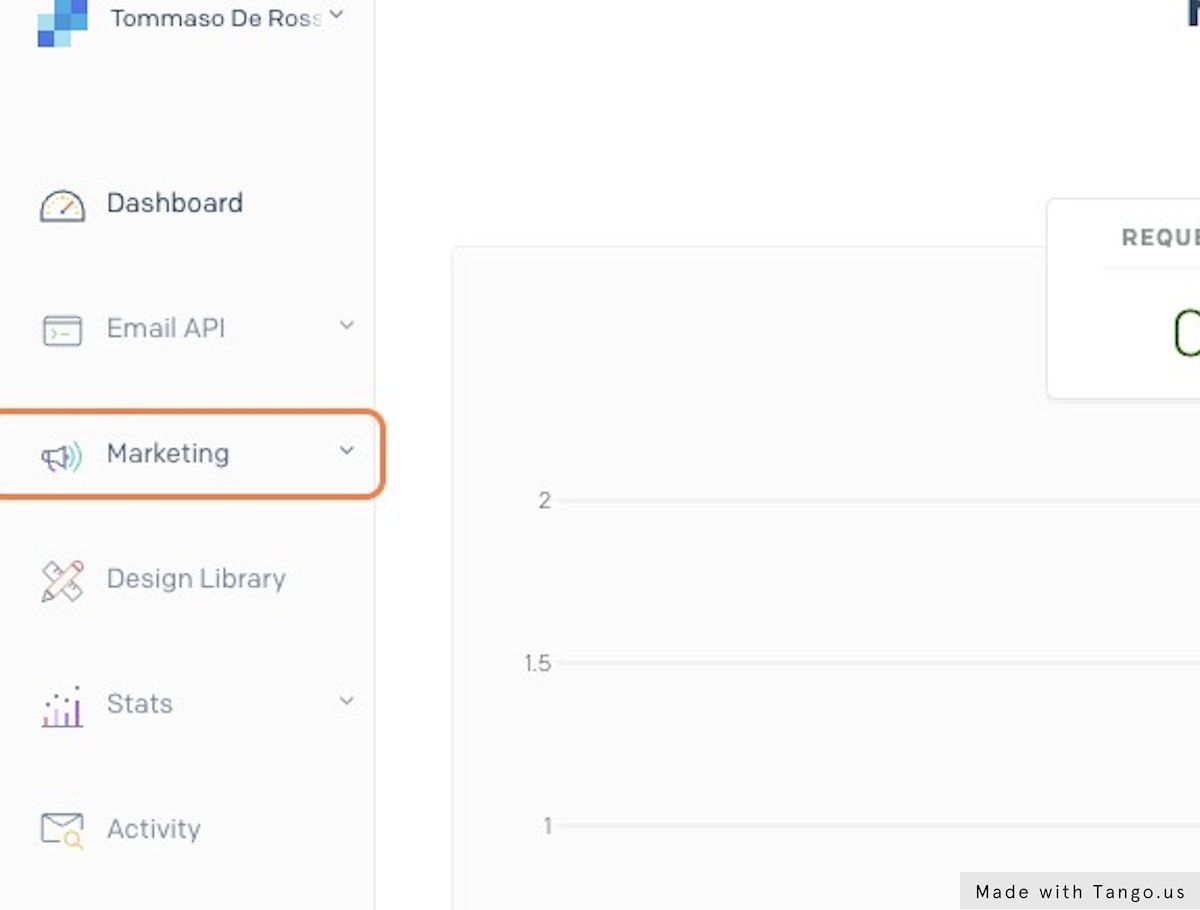
Task: Click the Dashboard gauge icon
Action: [62, 205]
